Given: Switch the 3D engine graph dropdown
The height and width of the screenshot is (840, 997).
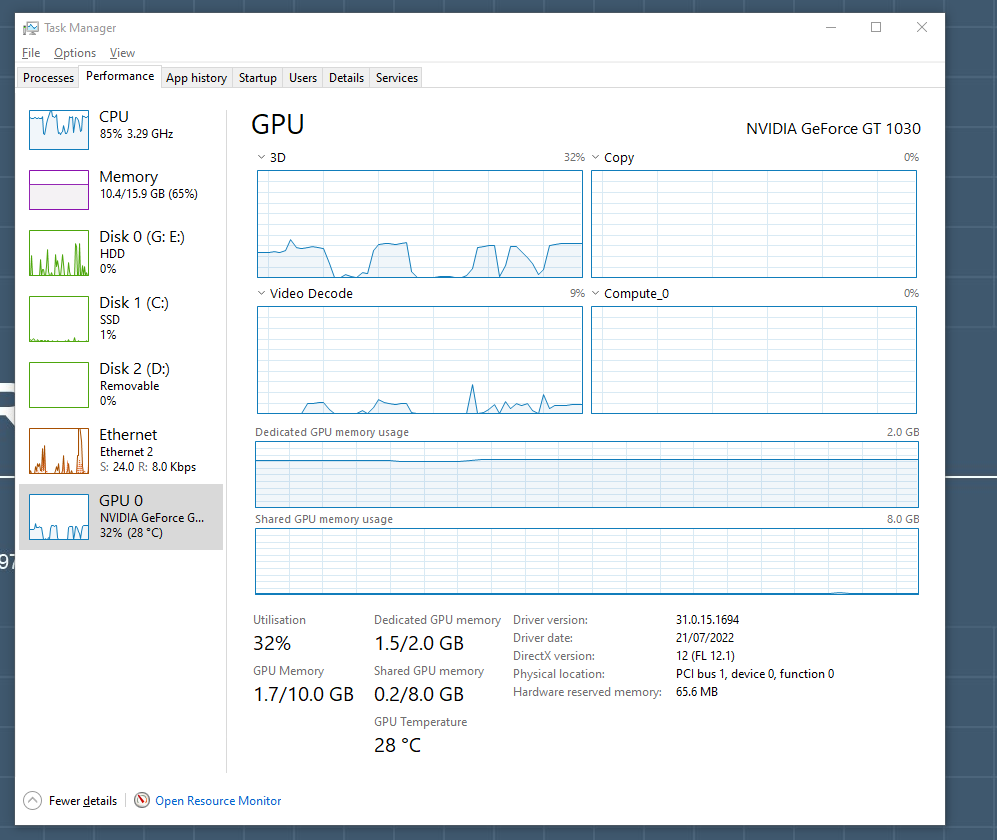Looking at the screenshot, I should (x=260, y=157).
